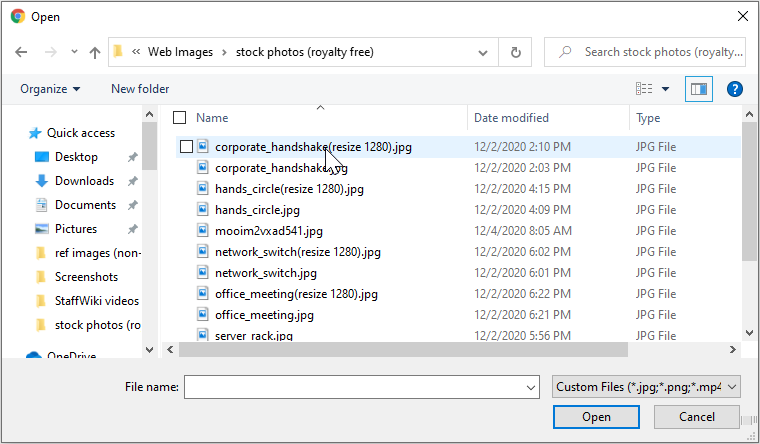The image size is (760, 444).
Task: Toggle the preview pane icon
Action: click(x=698, y=89)
